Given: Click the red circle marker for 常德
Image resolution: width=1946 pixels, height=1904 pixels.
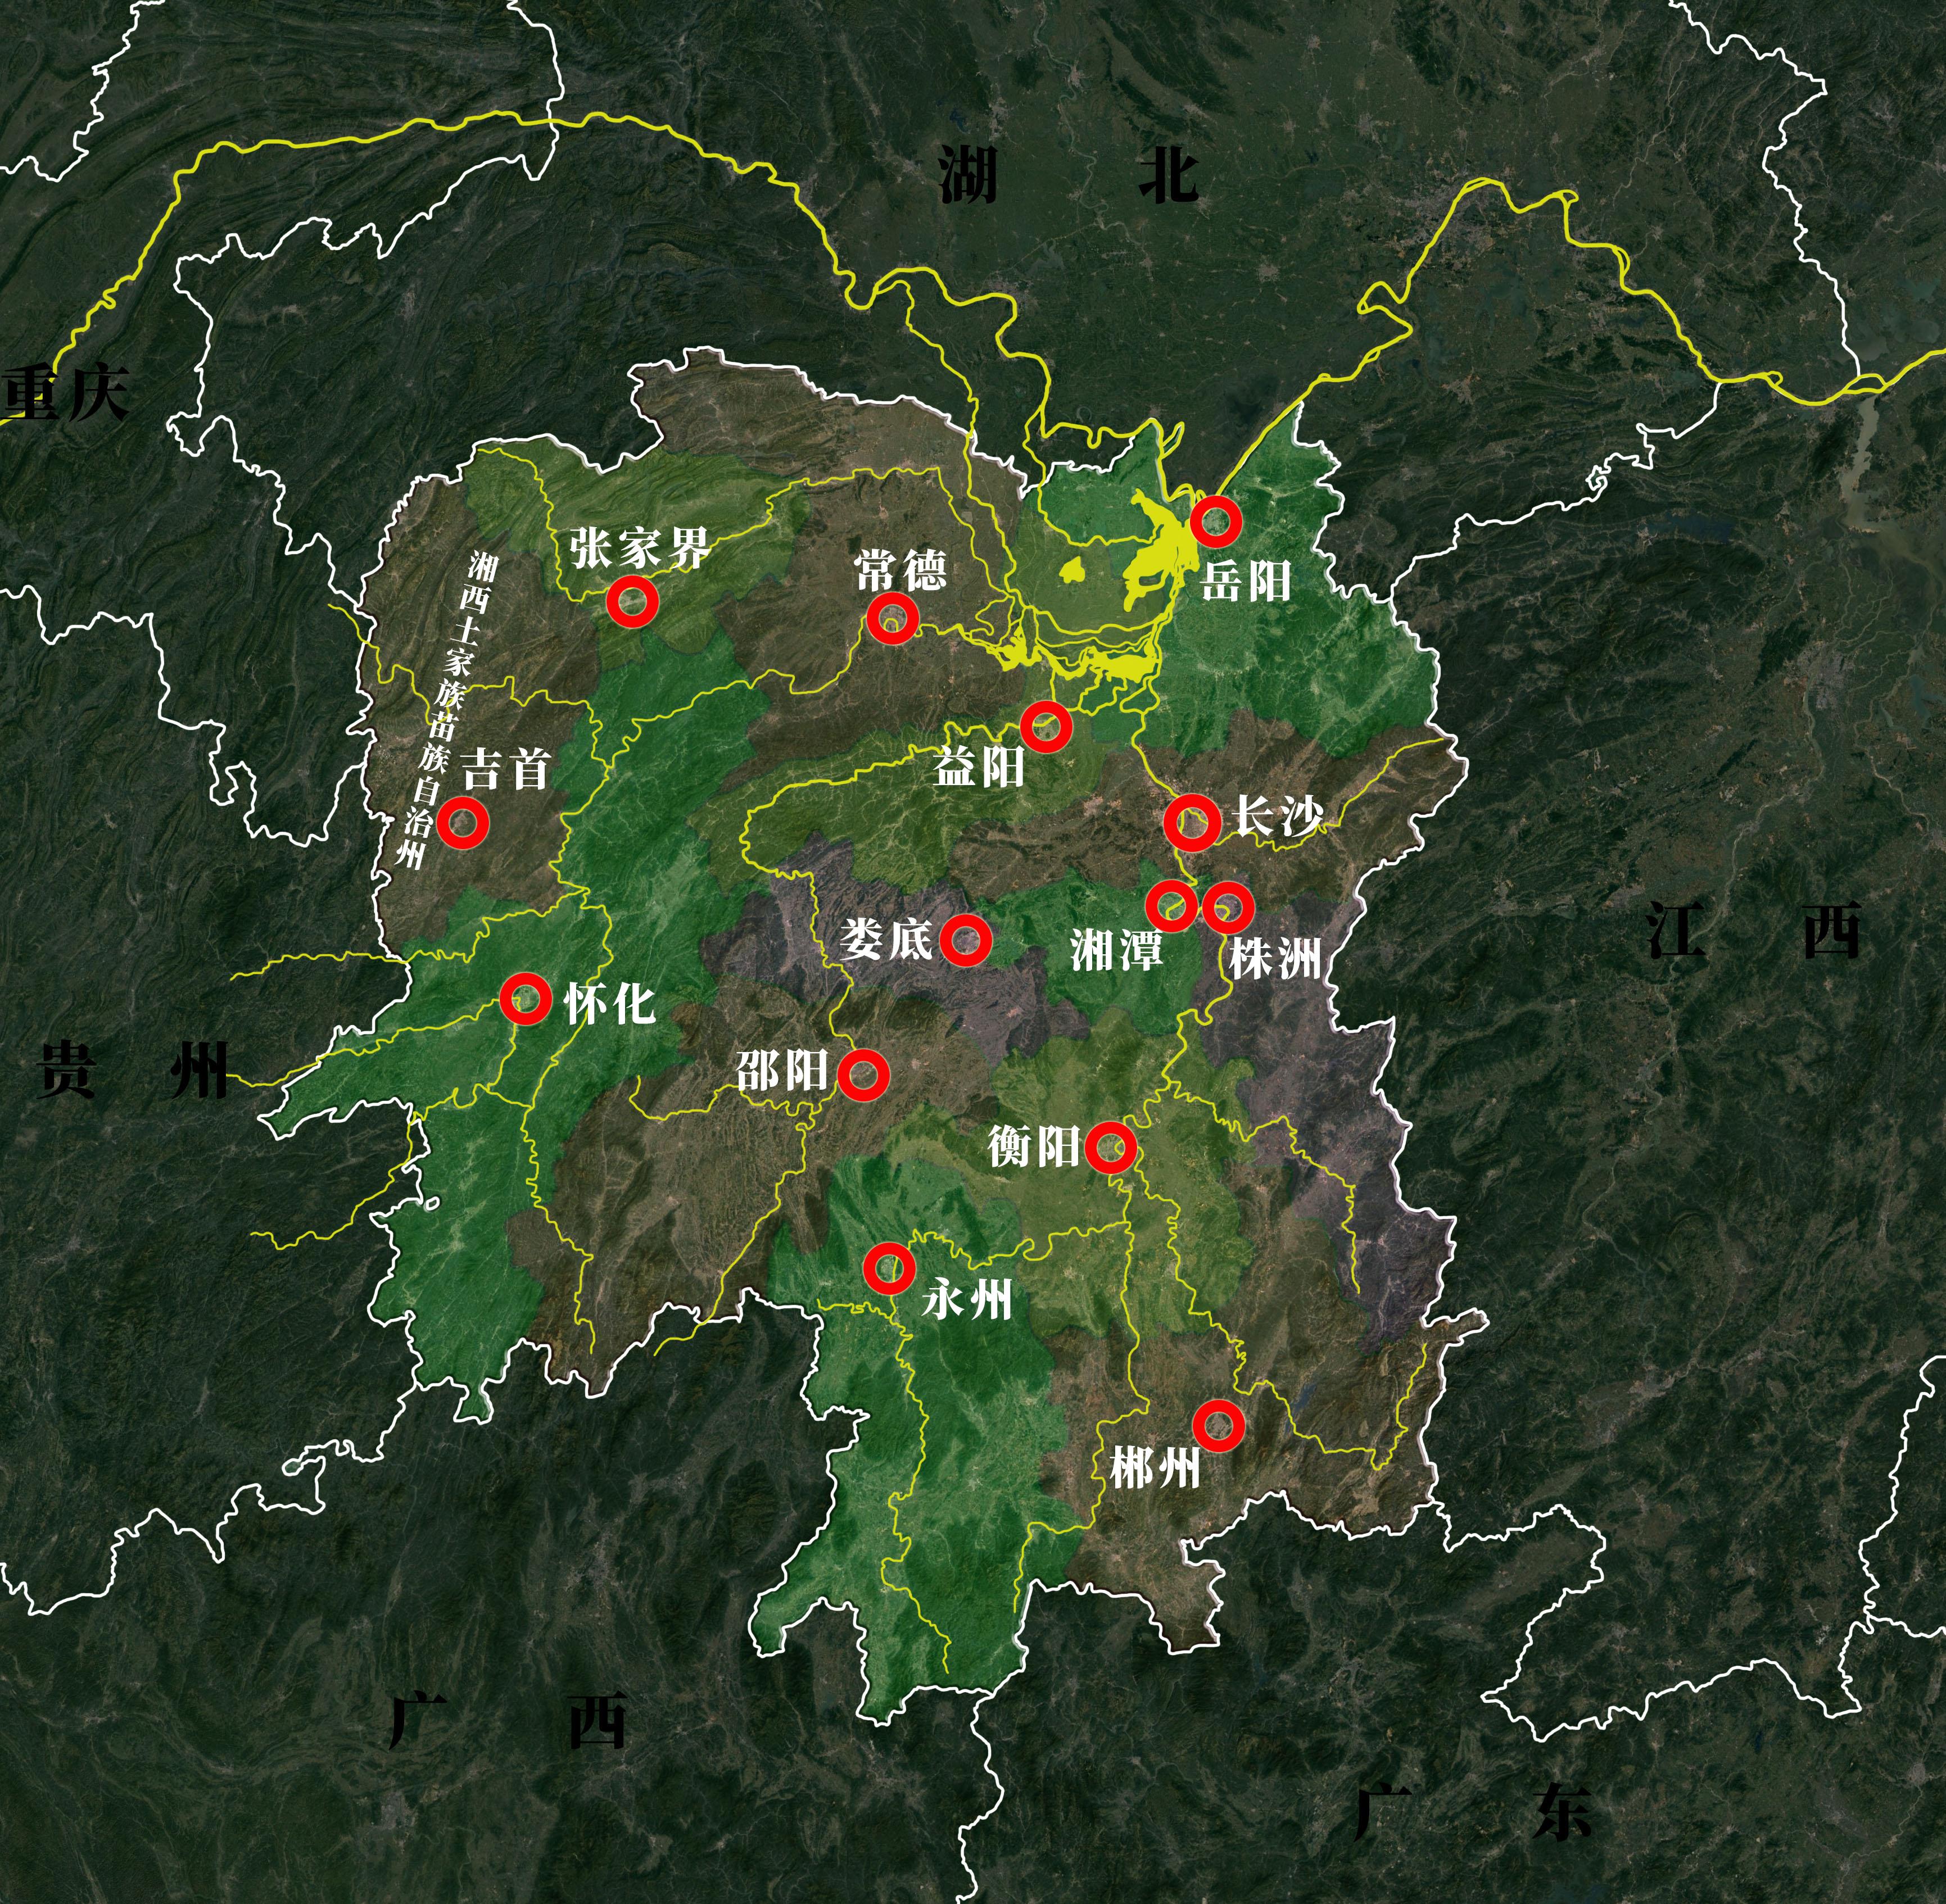Looking at the screenshot, I should pyautogui.click(x=892, y=618).
